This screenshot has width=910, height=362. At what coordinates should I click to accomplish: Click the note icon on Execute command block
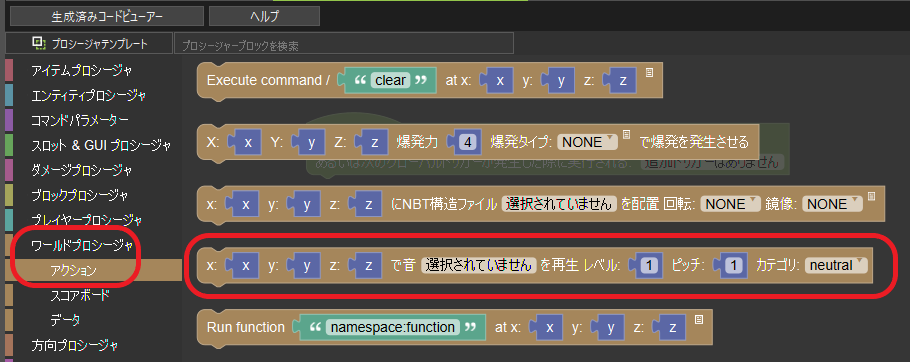[x=649, y=73]
